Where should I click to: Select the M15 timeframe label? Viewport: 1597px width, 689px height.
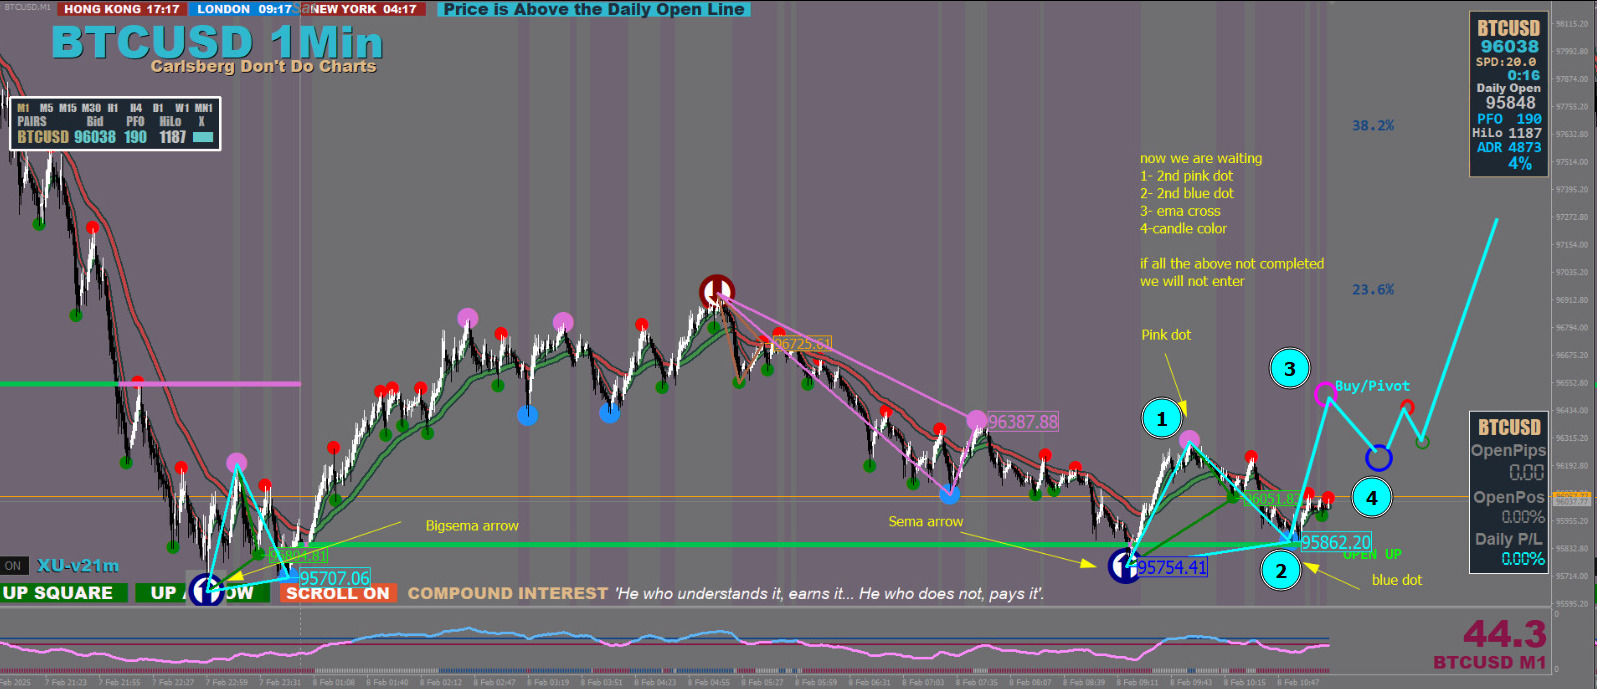pyautogui.click(x=67, y=108)
